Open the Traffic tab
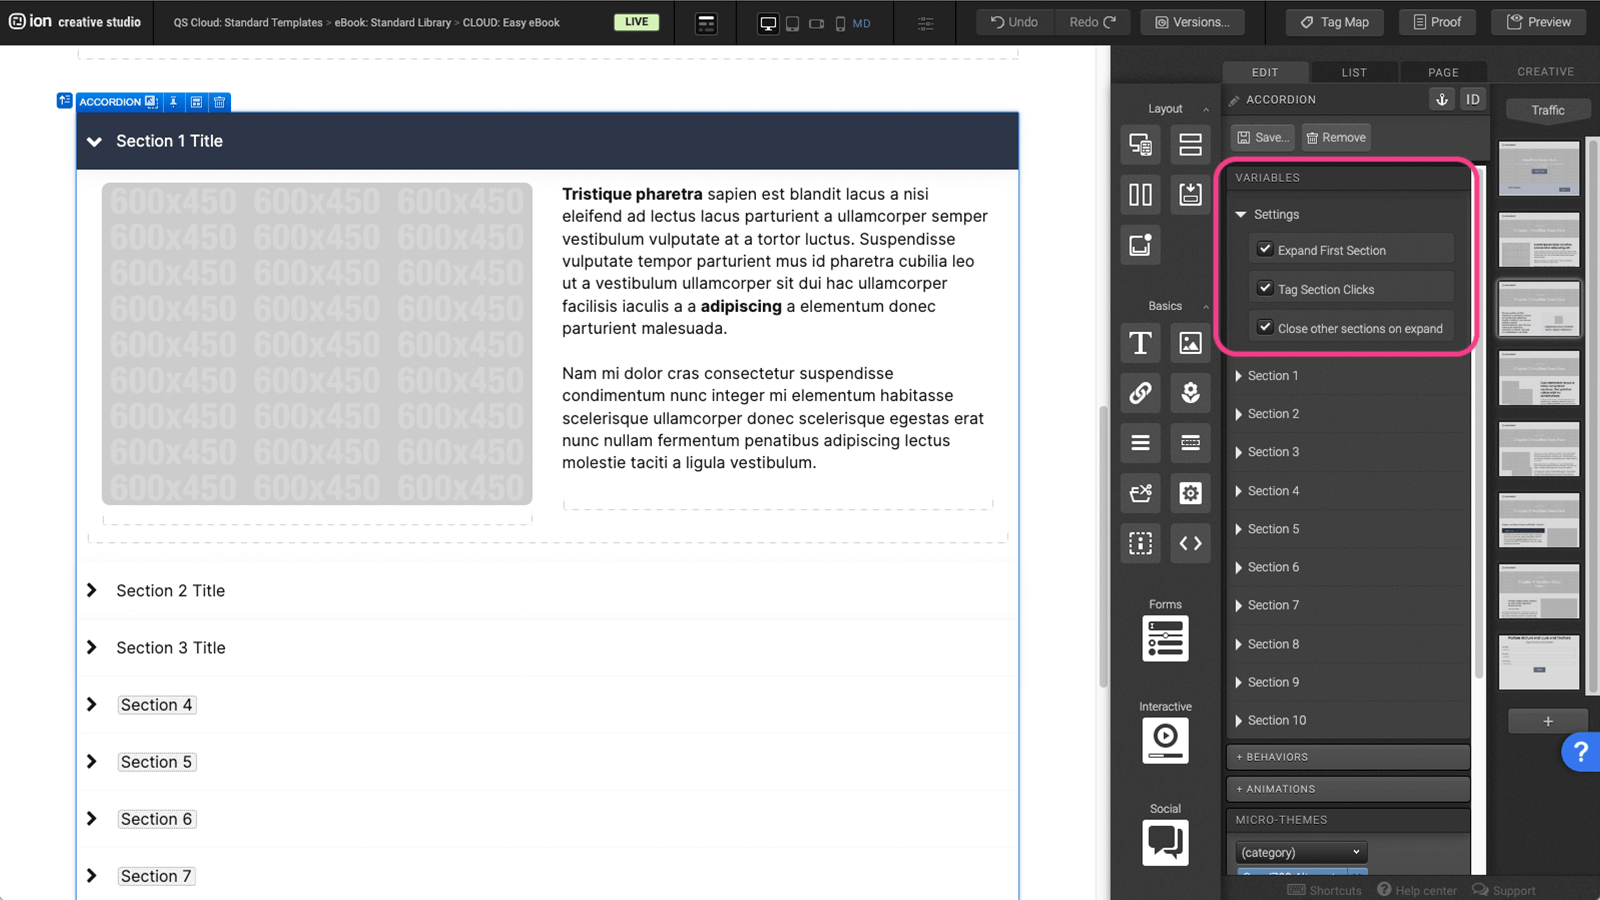The width and height of the screenshot is (1600, 900). point(1548,110)
